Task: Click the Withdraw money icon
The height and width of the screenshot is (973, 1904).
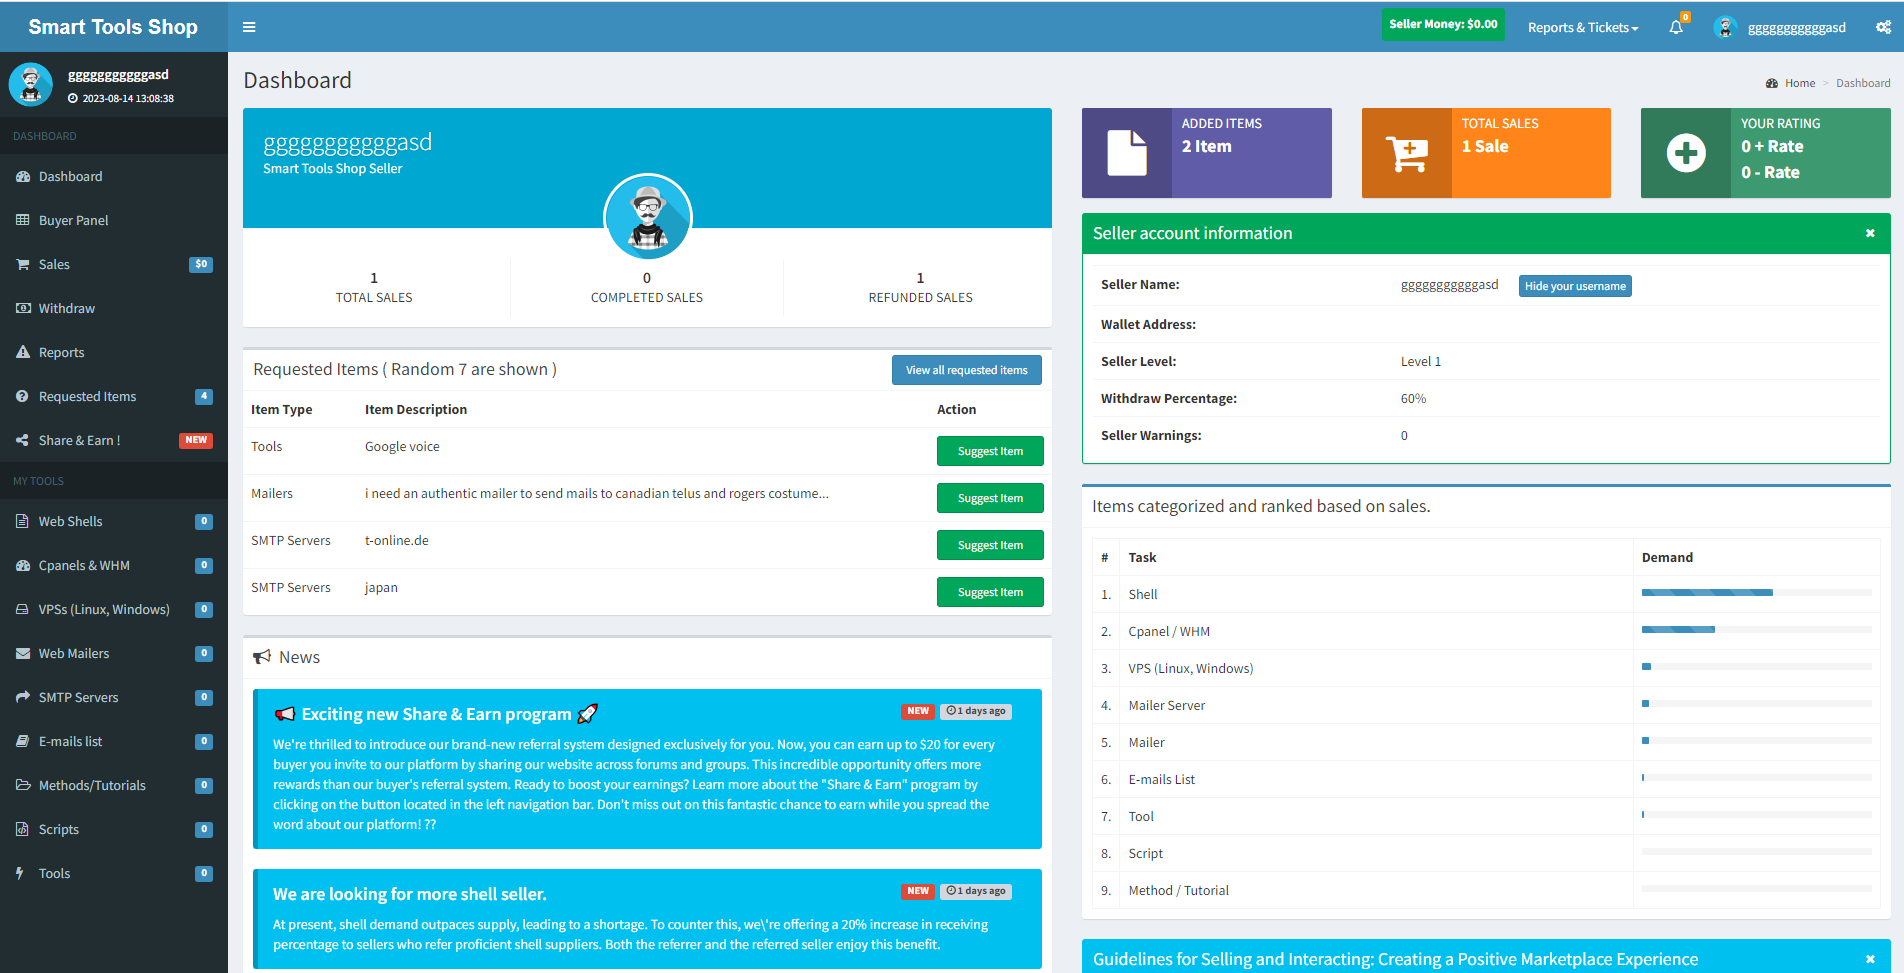Action: (x=23, y=308)
